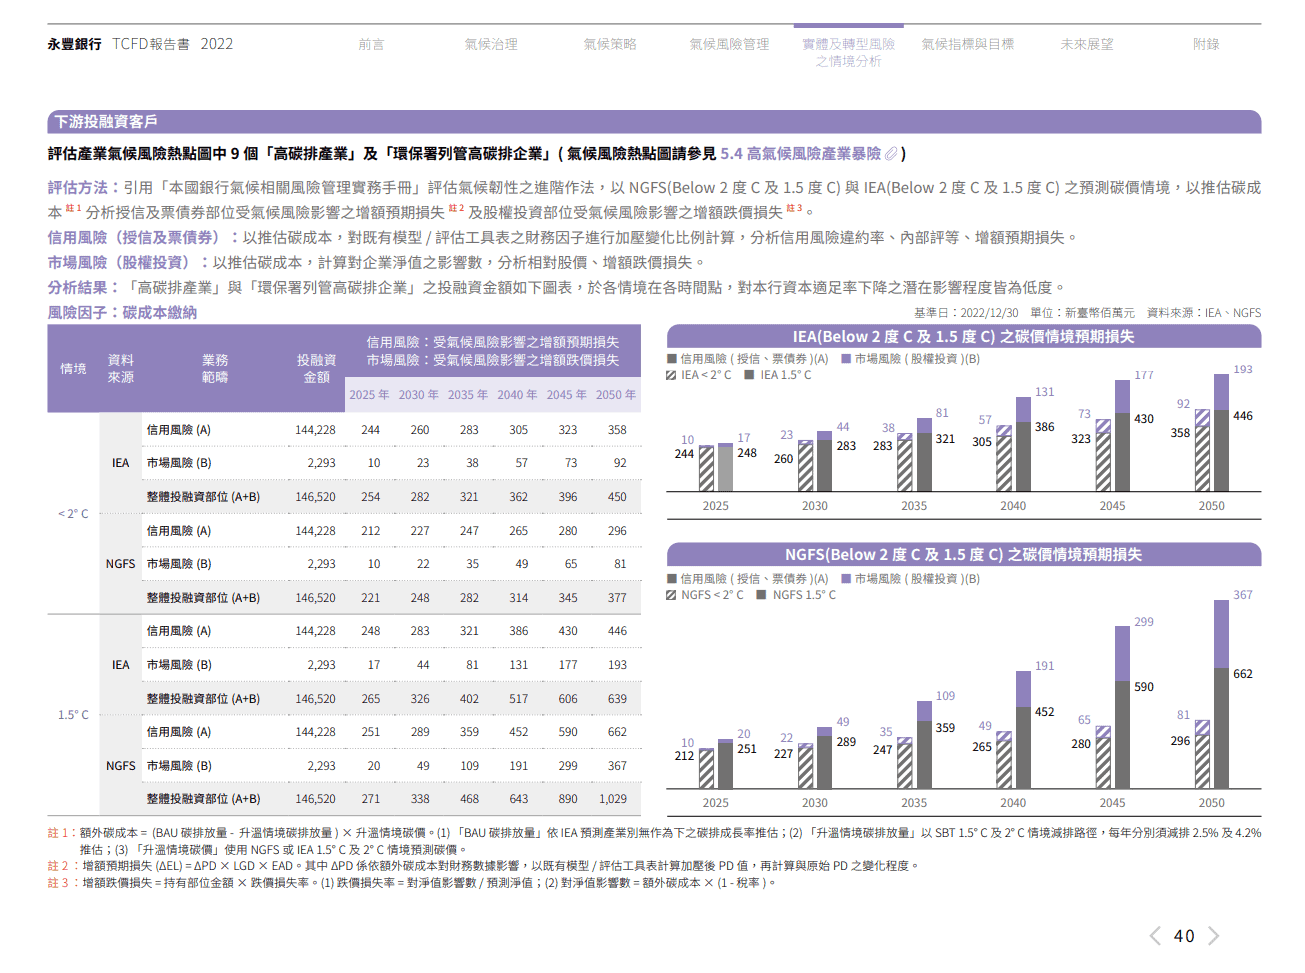Click the link icon after 高氣候風險產業暴險
1305x973 pixels.
pos(891,154)
